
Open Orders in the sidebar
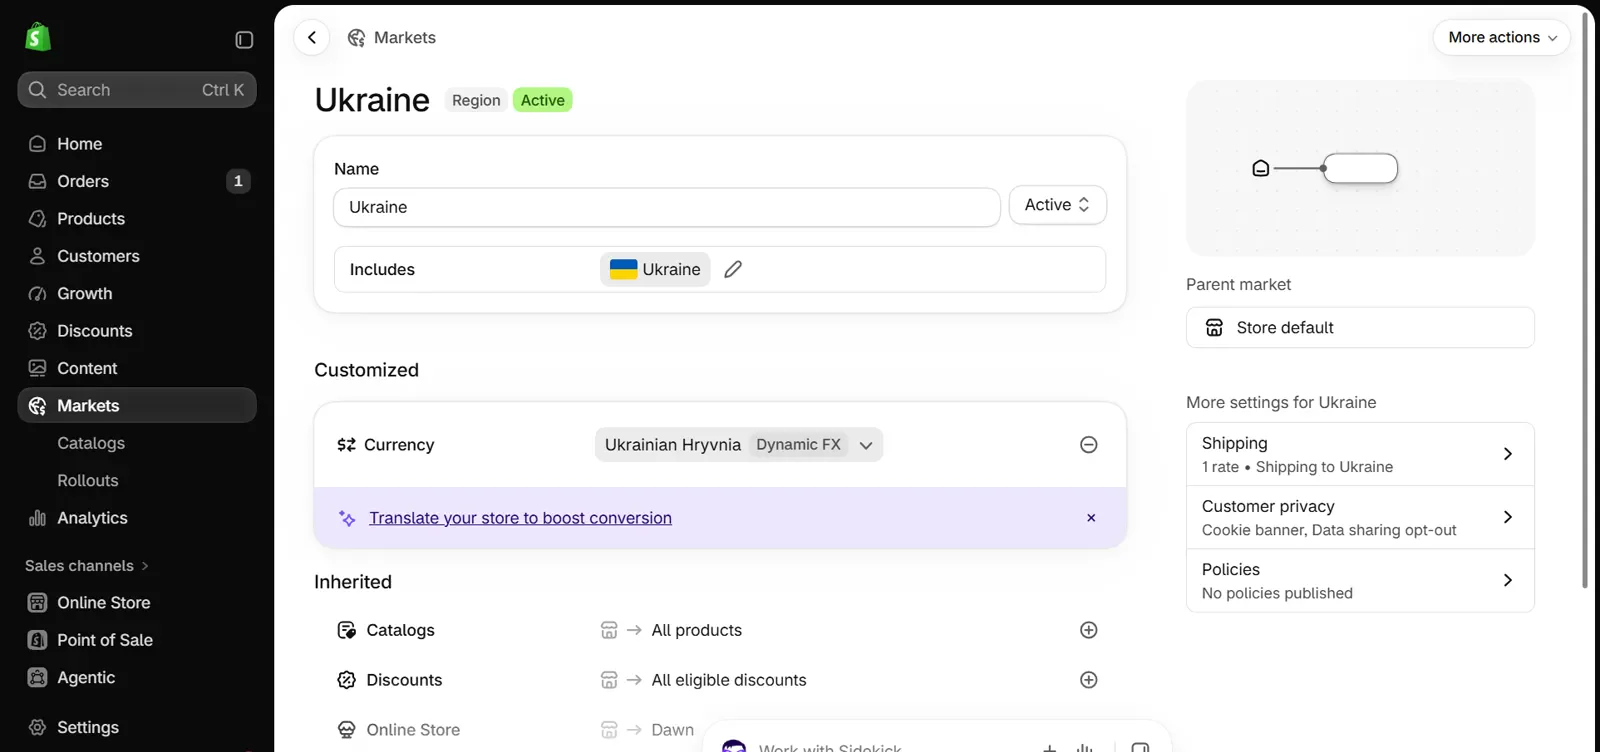[137, 181]
